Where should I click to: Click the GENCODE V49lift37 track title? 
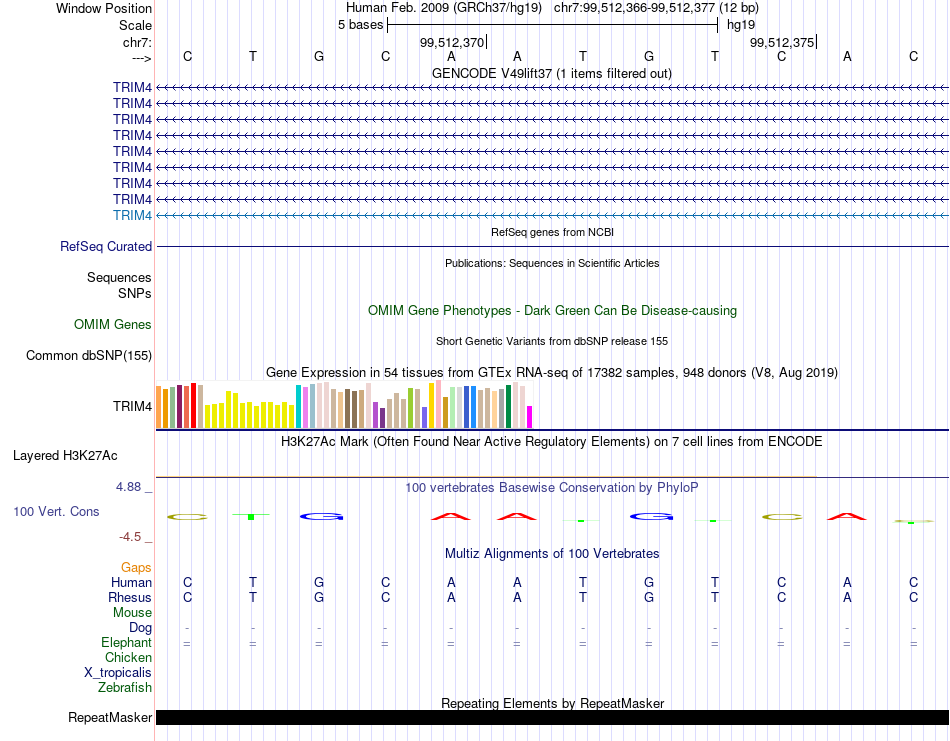pyautogui.click(x=552, y=73)
